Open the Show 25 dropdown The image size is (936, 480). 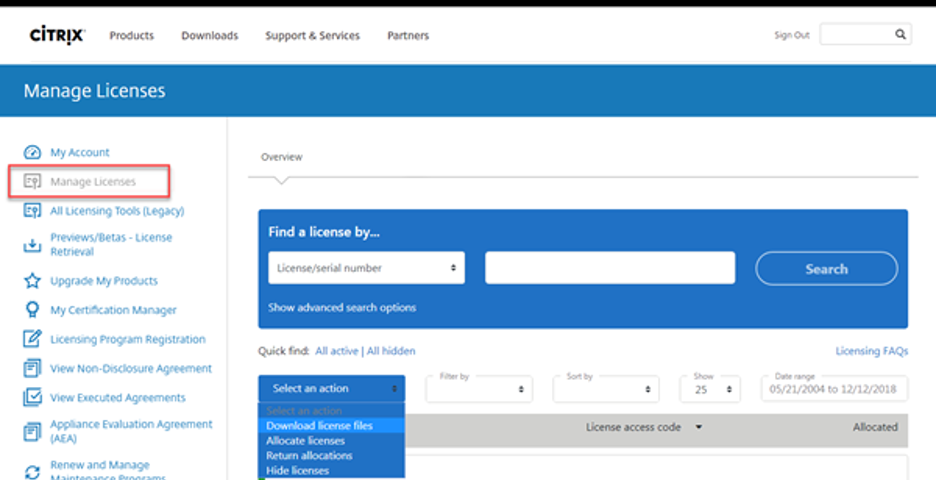click(x=710, y=389)
